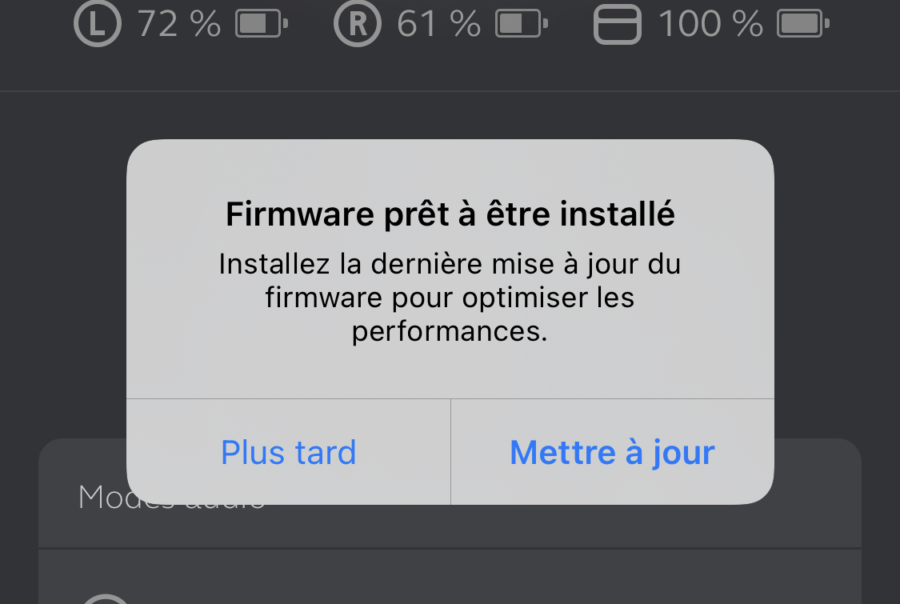Tap the charging case battery icon
Screen dimensions: 900x604
803,24
